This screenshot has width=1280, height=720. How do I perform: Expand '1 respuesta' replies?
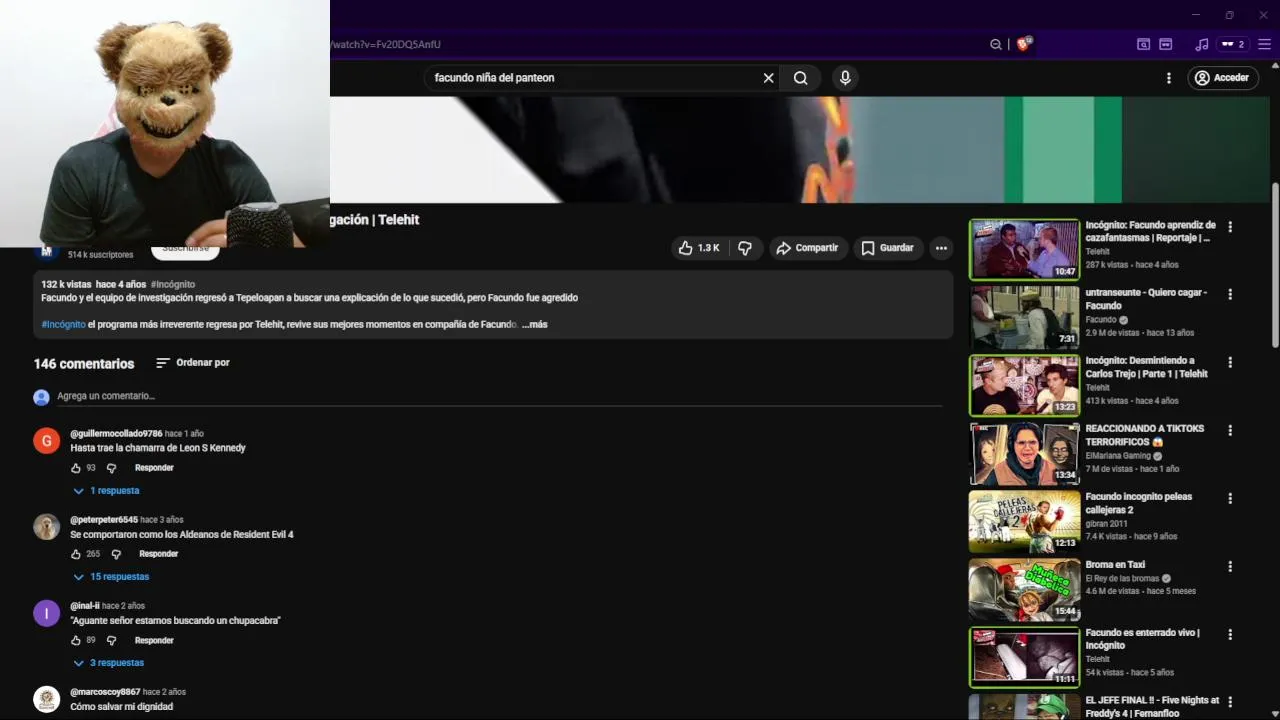(x=106, y=491)
